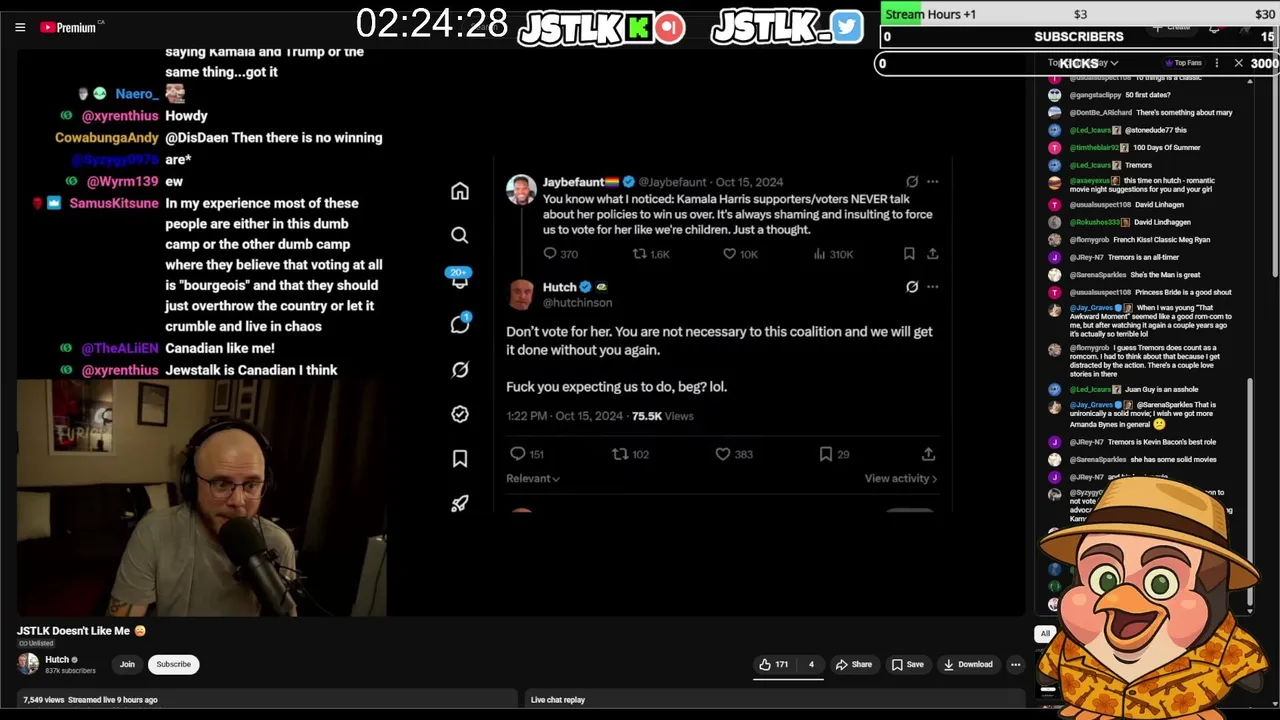
Task: Expand the View activity chevron link
Action: point(901,479)
